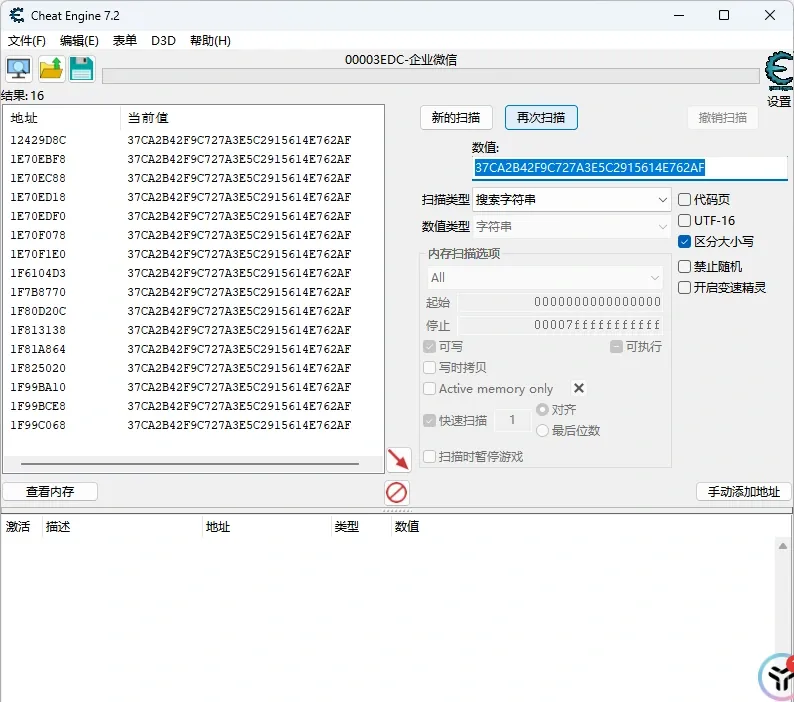Expand the memory region All dropdown
This screenshot has height=702, width=794.
pyautogui.click(x=545, y=278)
